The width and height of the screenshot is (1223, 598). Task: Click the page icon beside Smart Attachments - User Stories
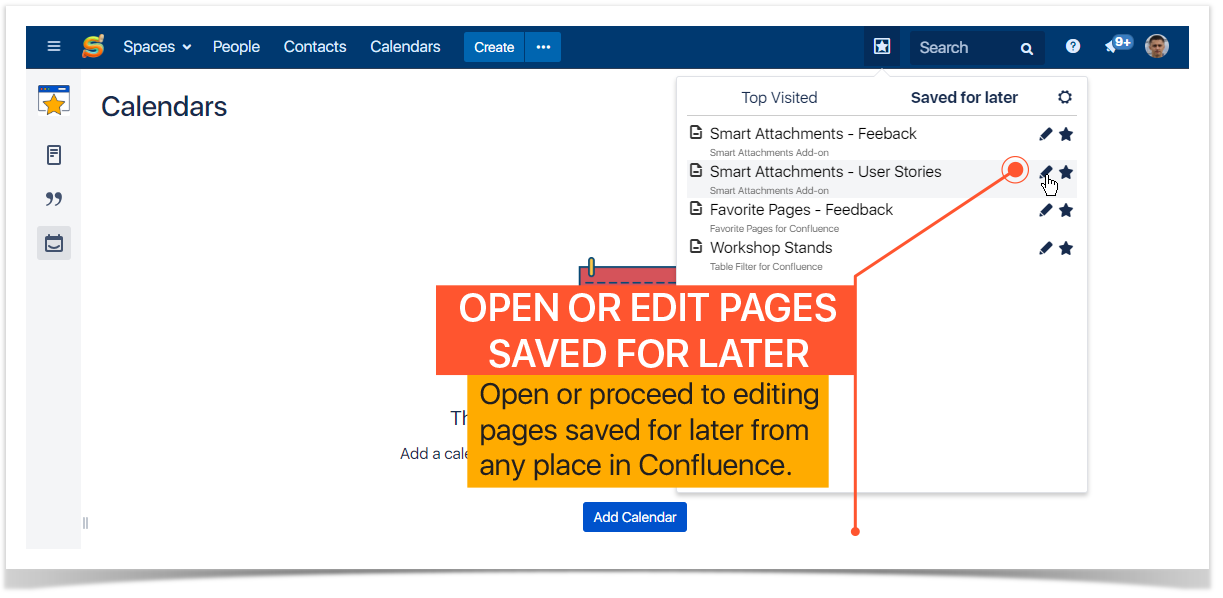(696, 171)
